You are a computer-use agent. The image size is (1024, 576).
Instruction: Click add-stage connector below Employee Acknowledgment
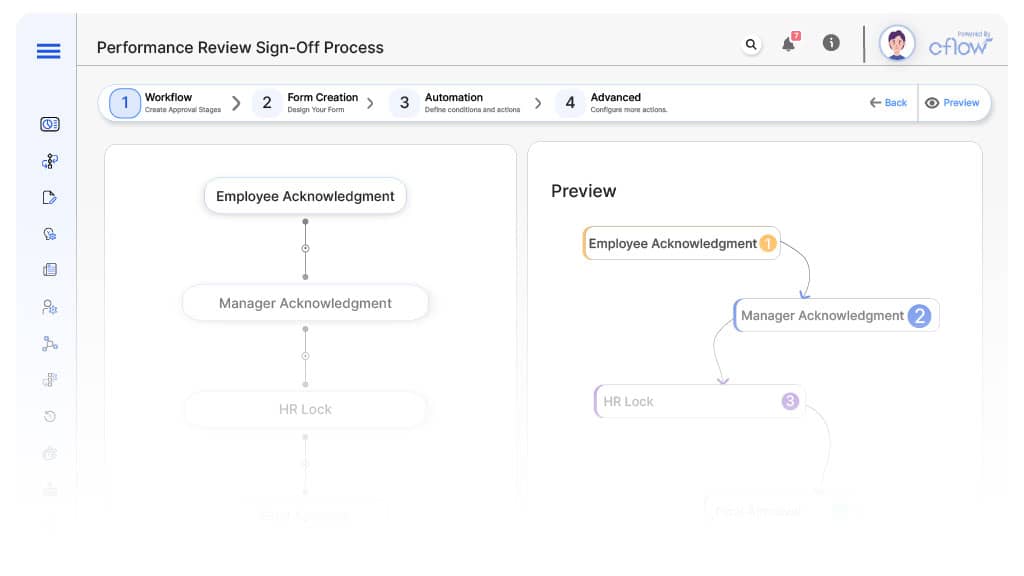pyautogui.click(x=305, y=248)
